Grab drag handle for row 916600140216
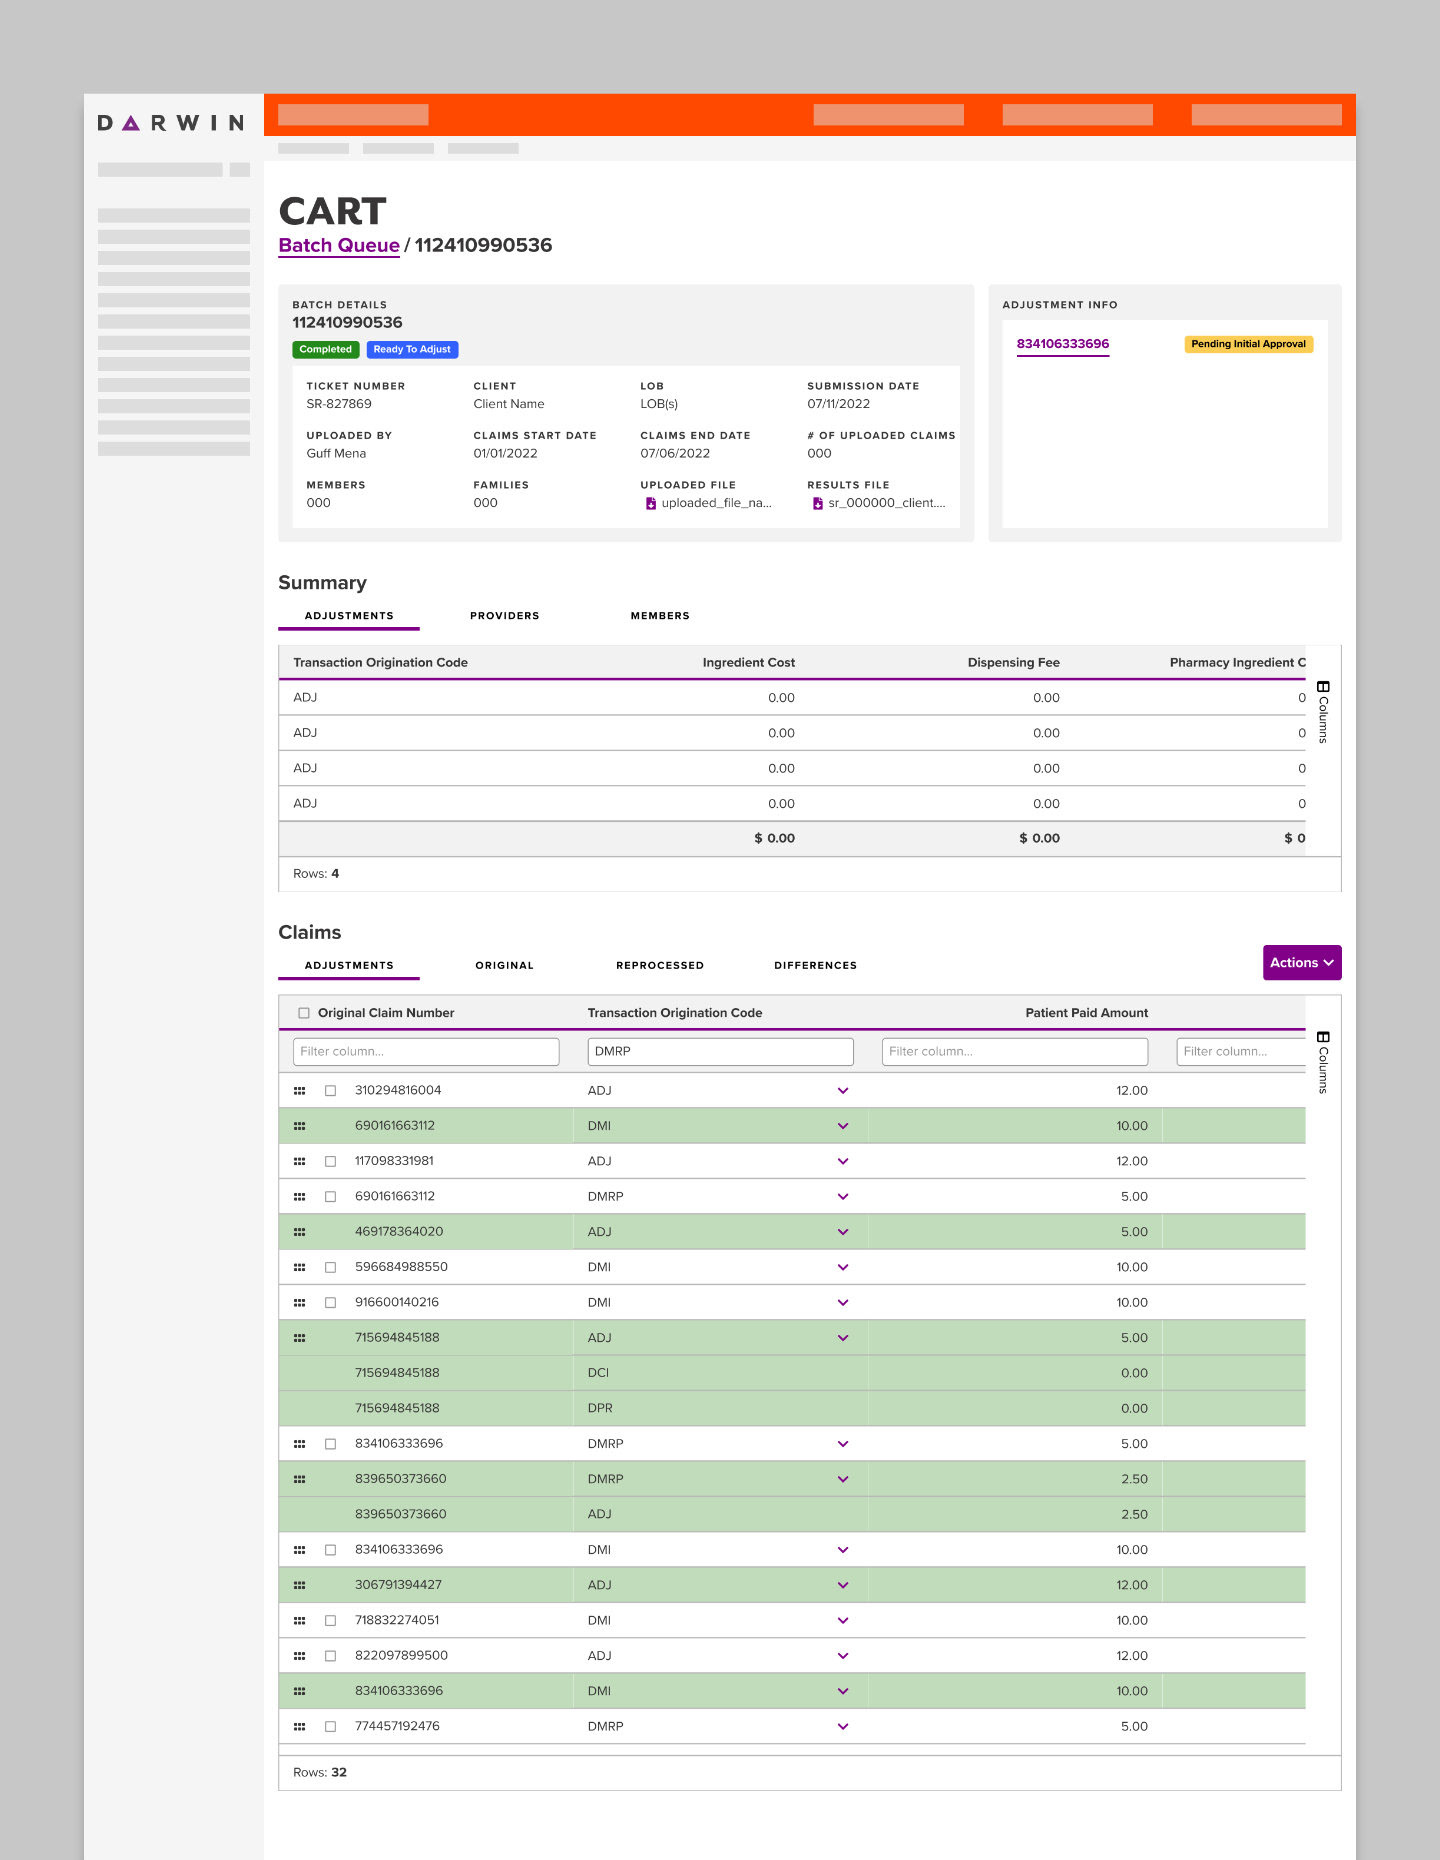Viewport: 1440px width, 1860px height. (x=299, y=1303)
